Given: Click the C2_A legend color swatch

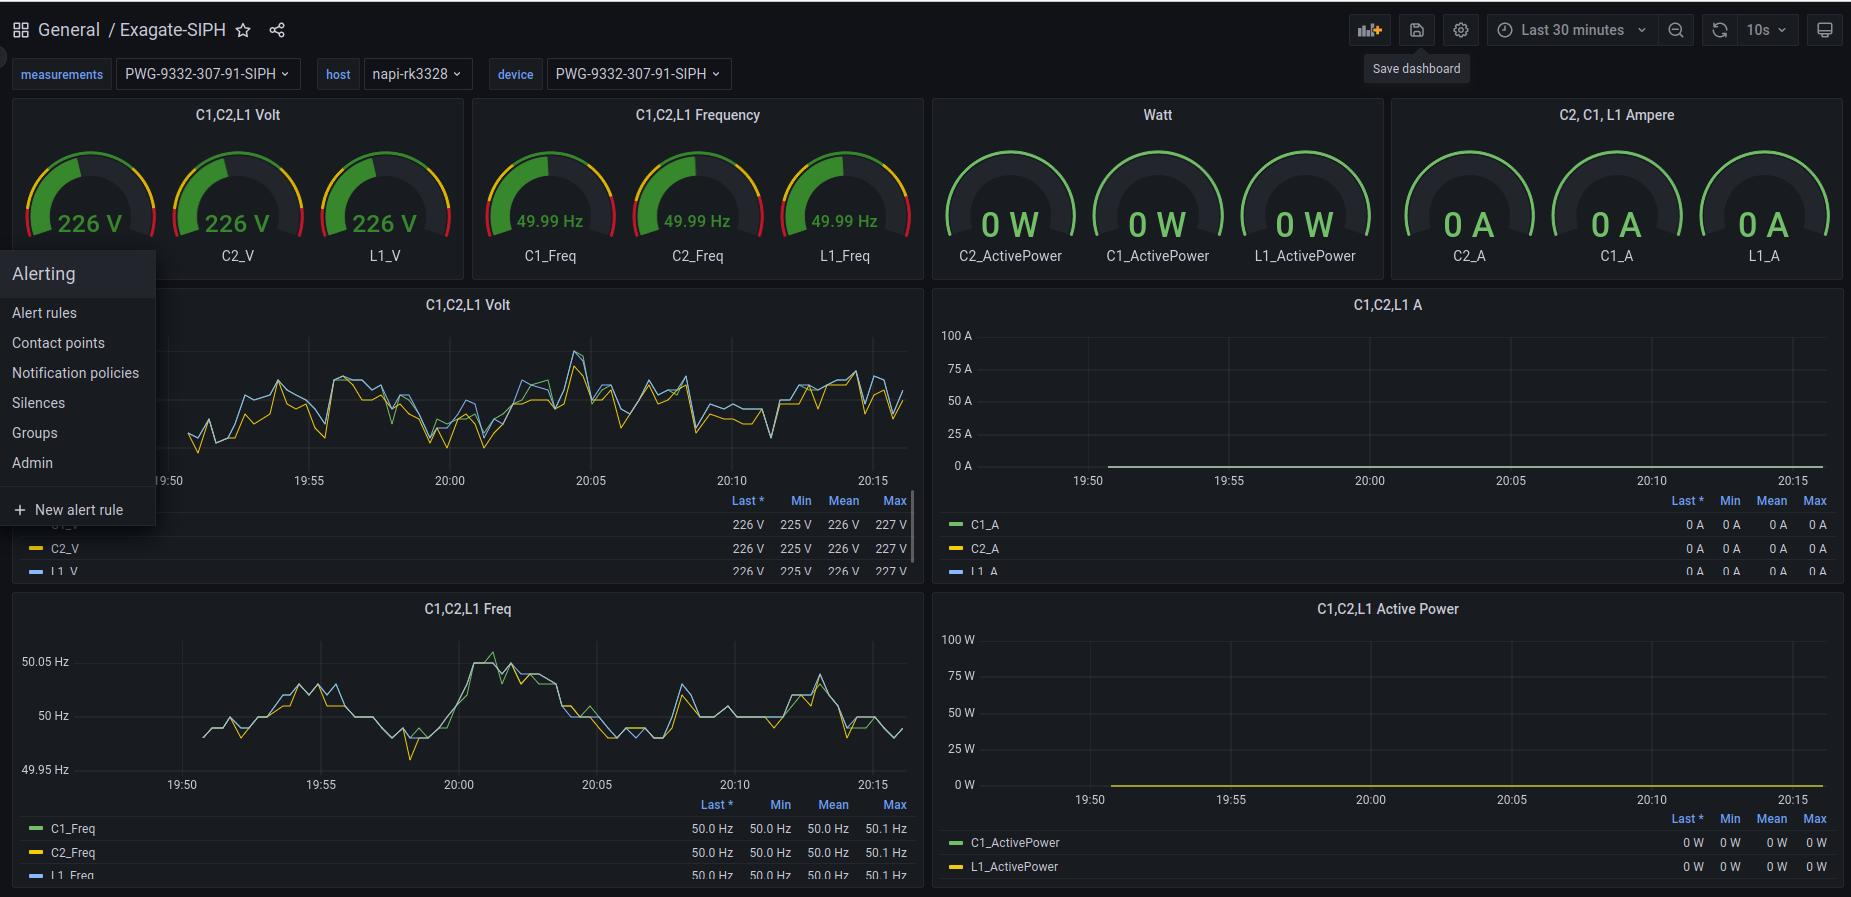Looking at the screenshot, I should [955, 549].
